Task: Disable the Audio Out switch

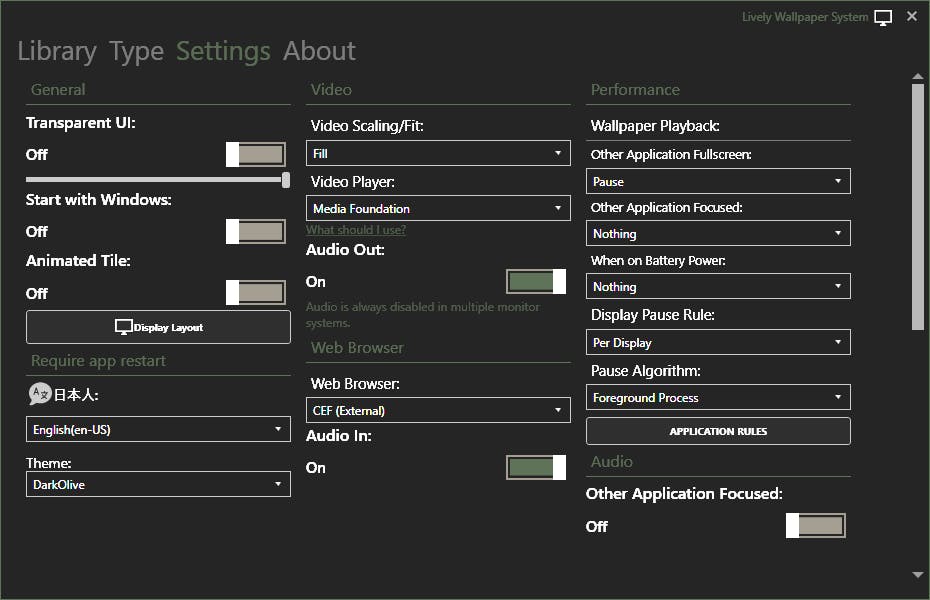Action: (x=536, y=282)
